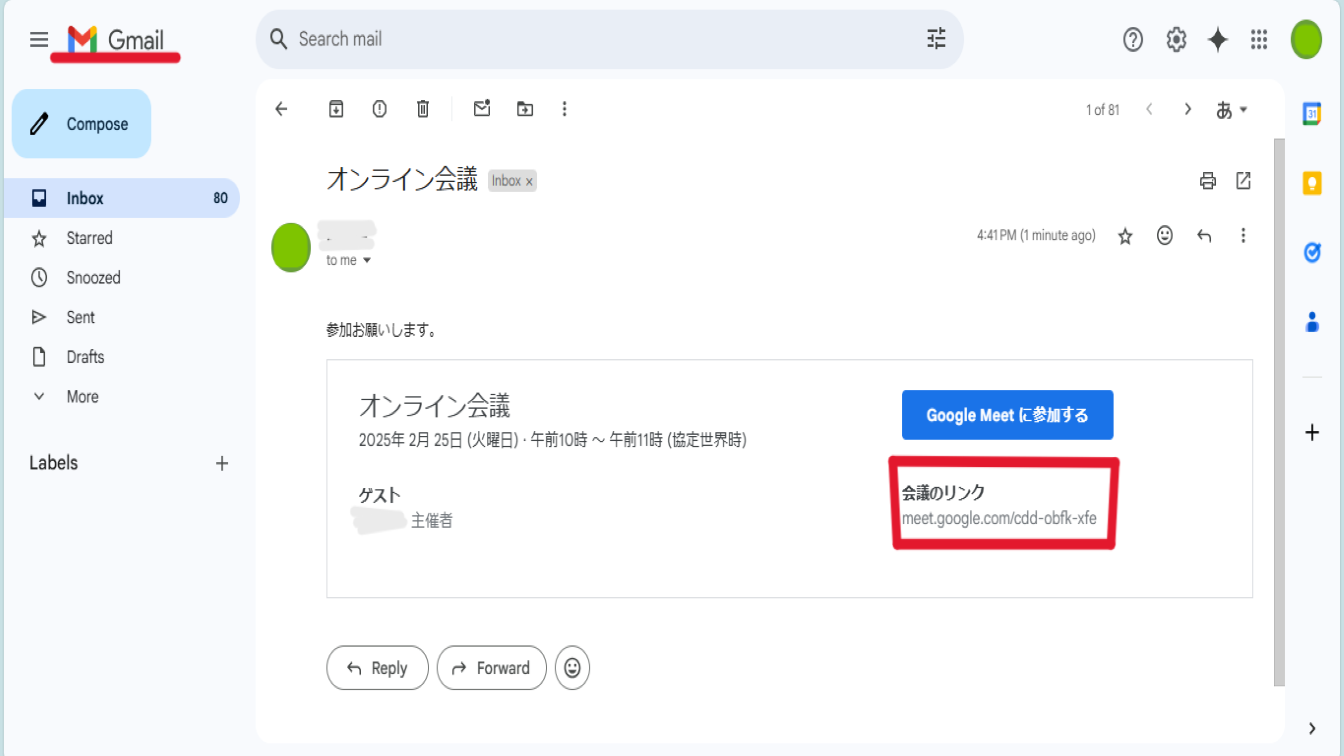Open the Drafts folder
Image resolution: width=1344 pixels, height=756 pixels.
point(85,357)
